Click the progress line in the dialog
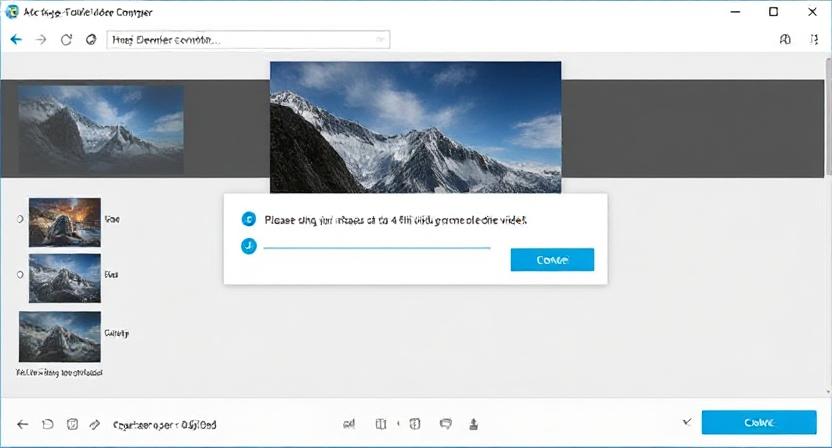The image size is (832, 448). [x=377, y=247]
